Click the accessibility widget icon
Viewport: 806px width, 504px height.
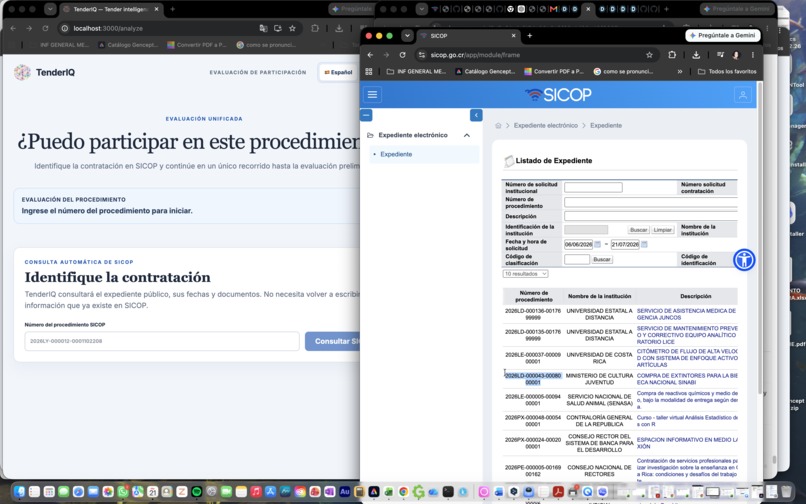(x=744, y=260)
